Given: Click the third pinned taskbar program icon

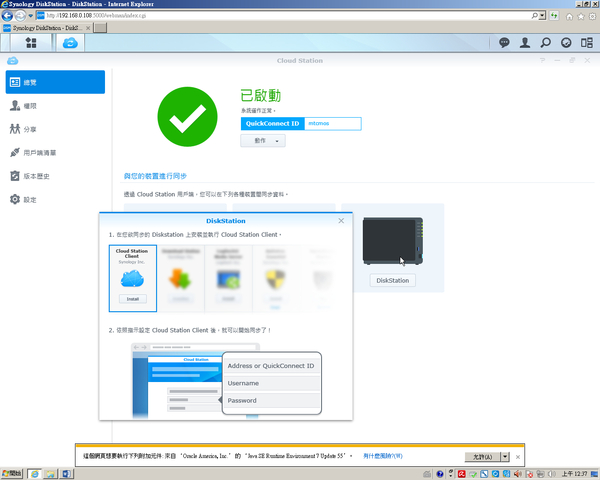Looking at the screenshot, I should point(66,474).
